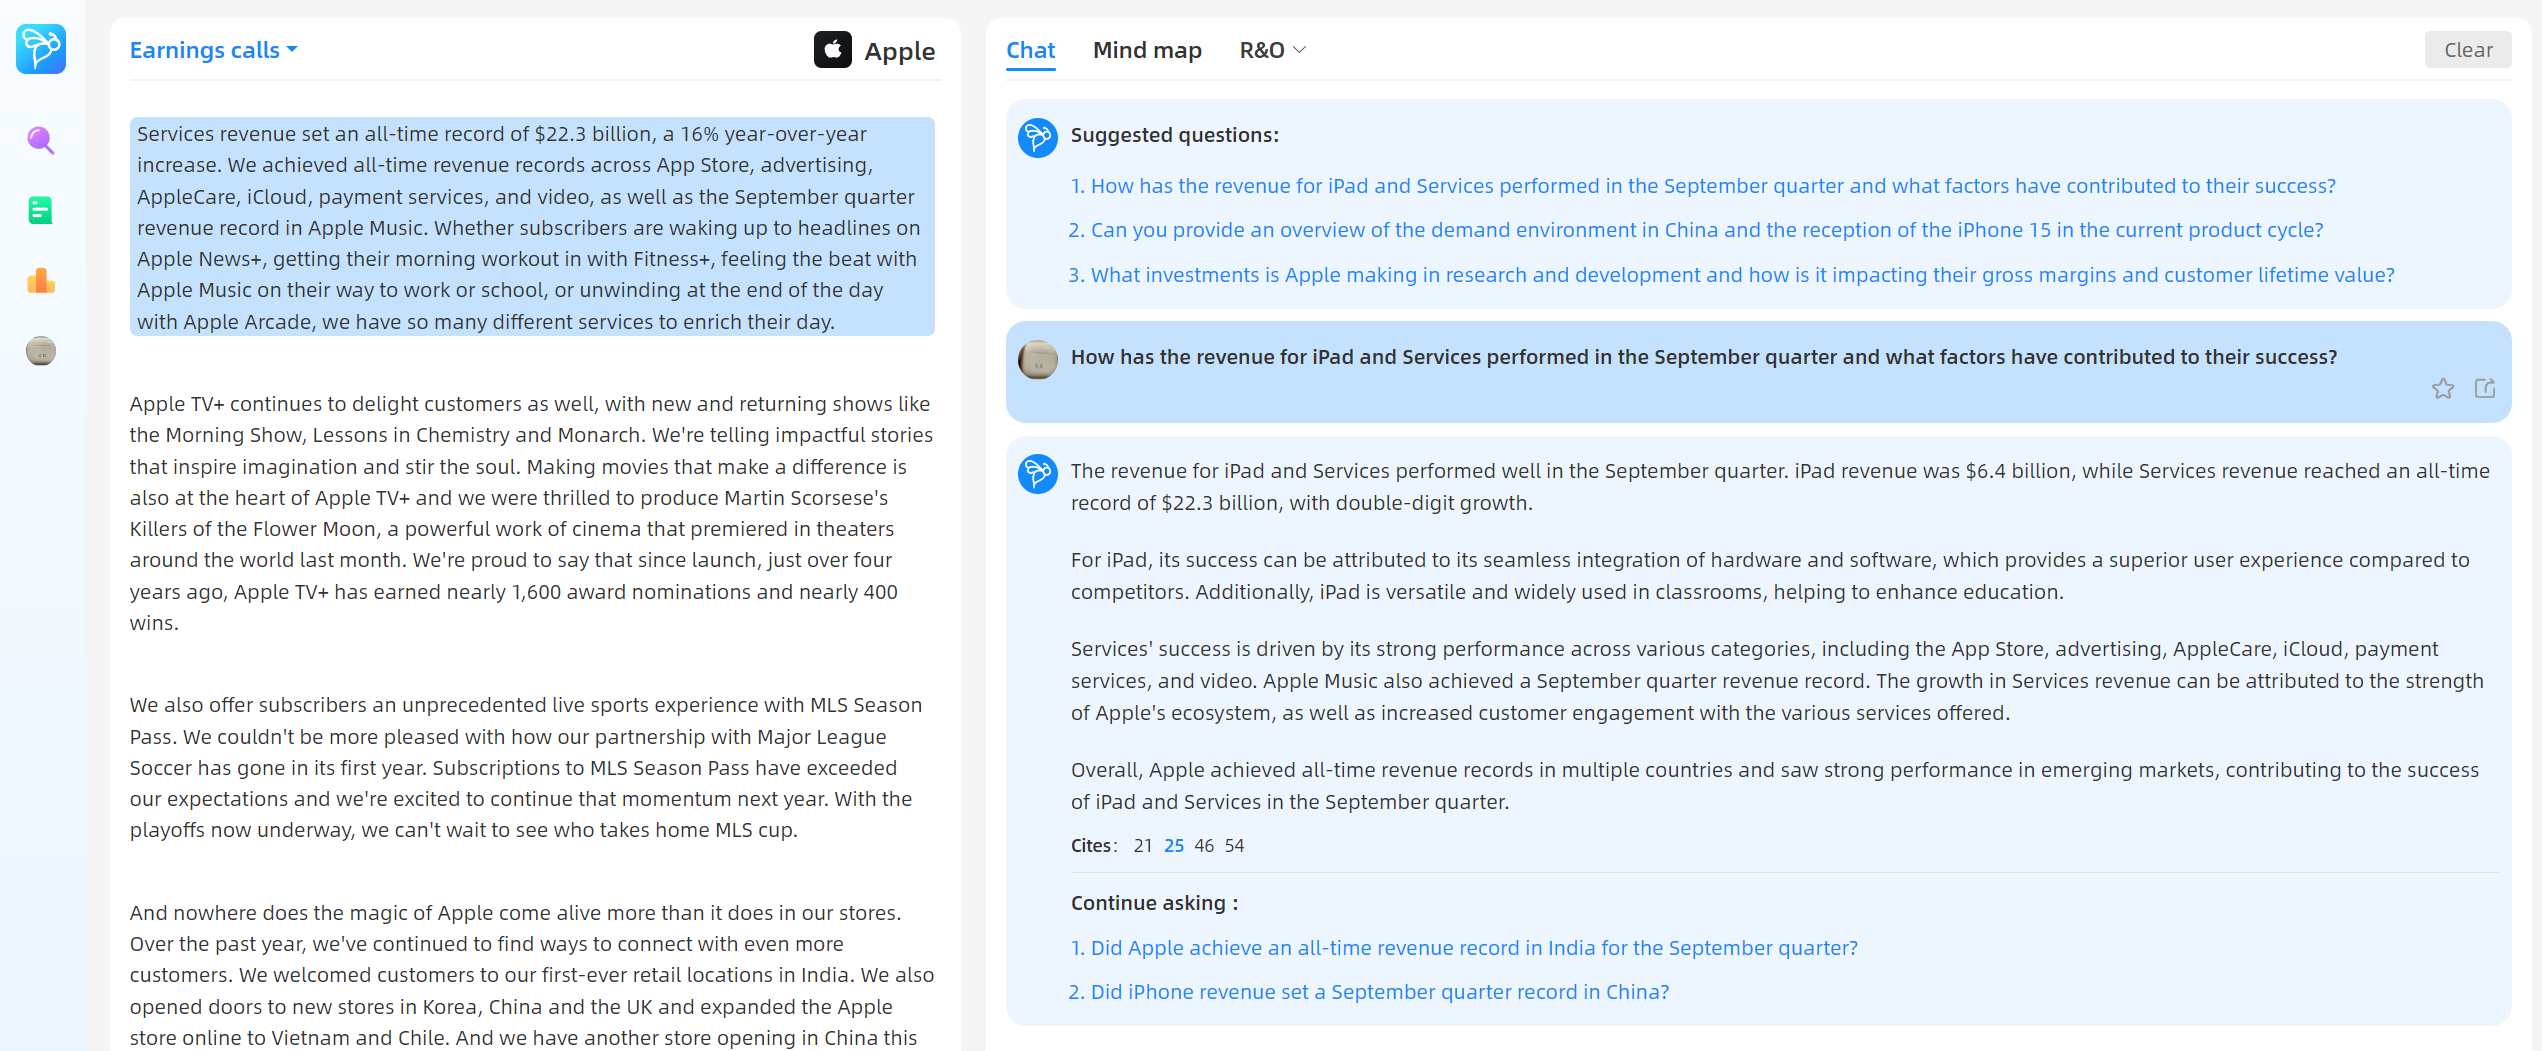Select suggested question about China demand environment
The height and width of the screenshot is (1051, 2542).
tap(1696, 230)
